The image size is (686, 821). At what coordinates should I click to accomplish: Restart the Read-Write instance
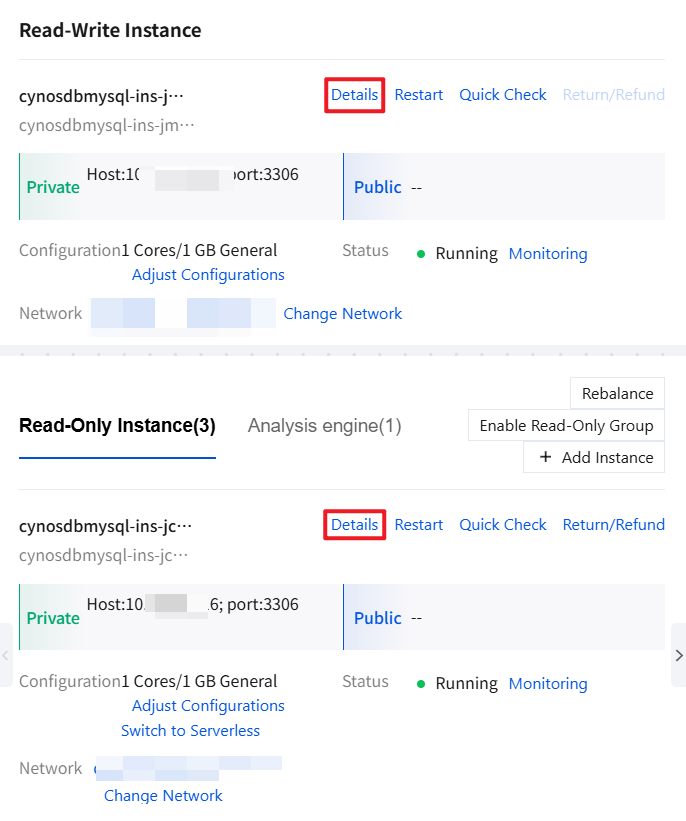click(419, 95)
